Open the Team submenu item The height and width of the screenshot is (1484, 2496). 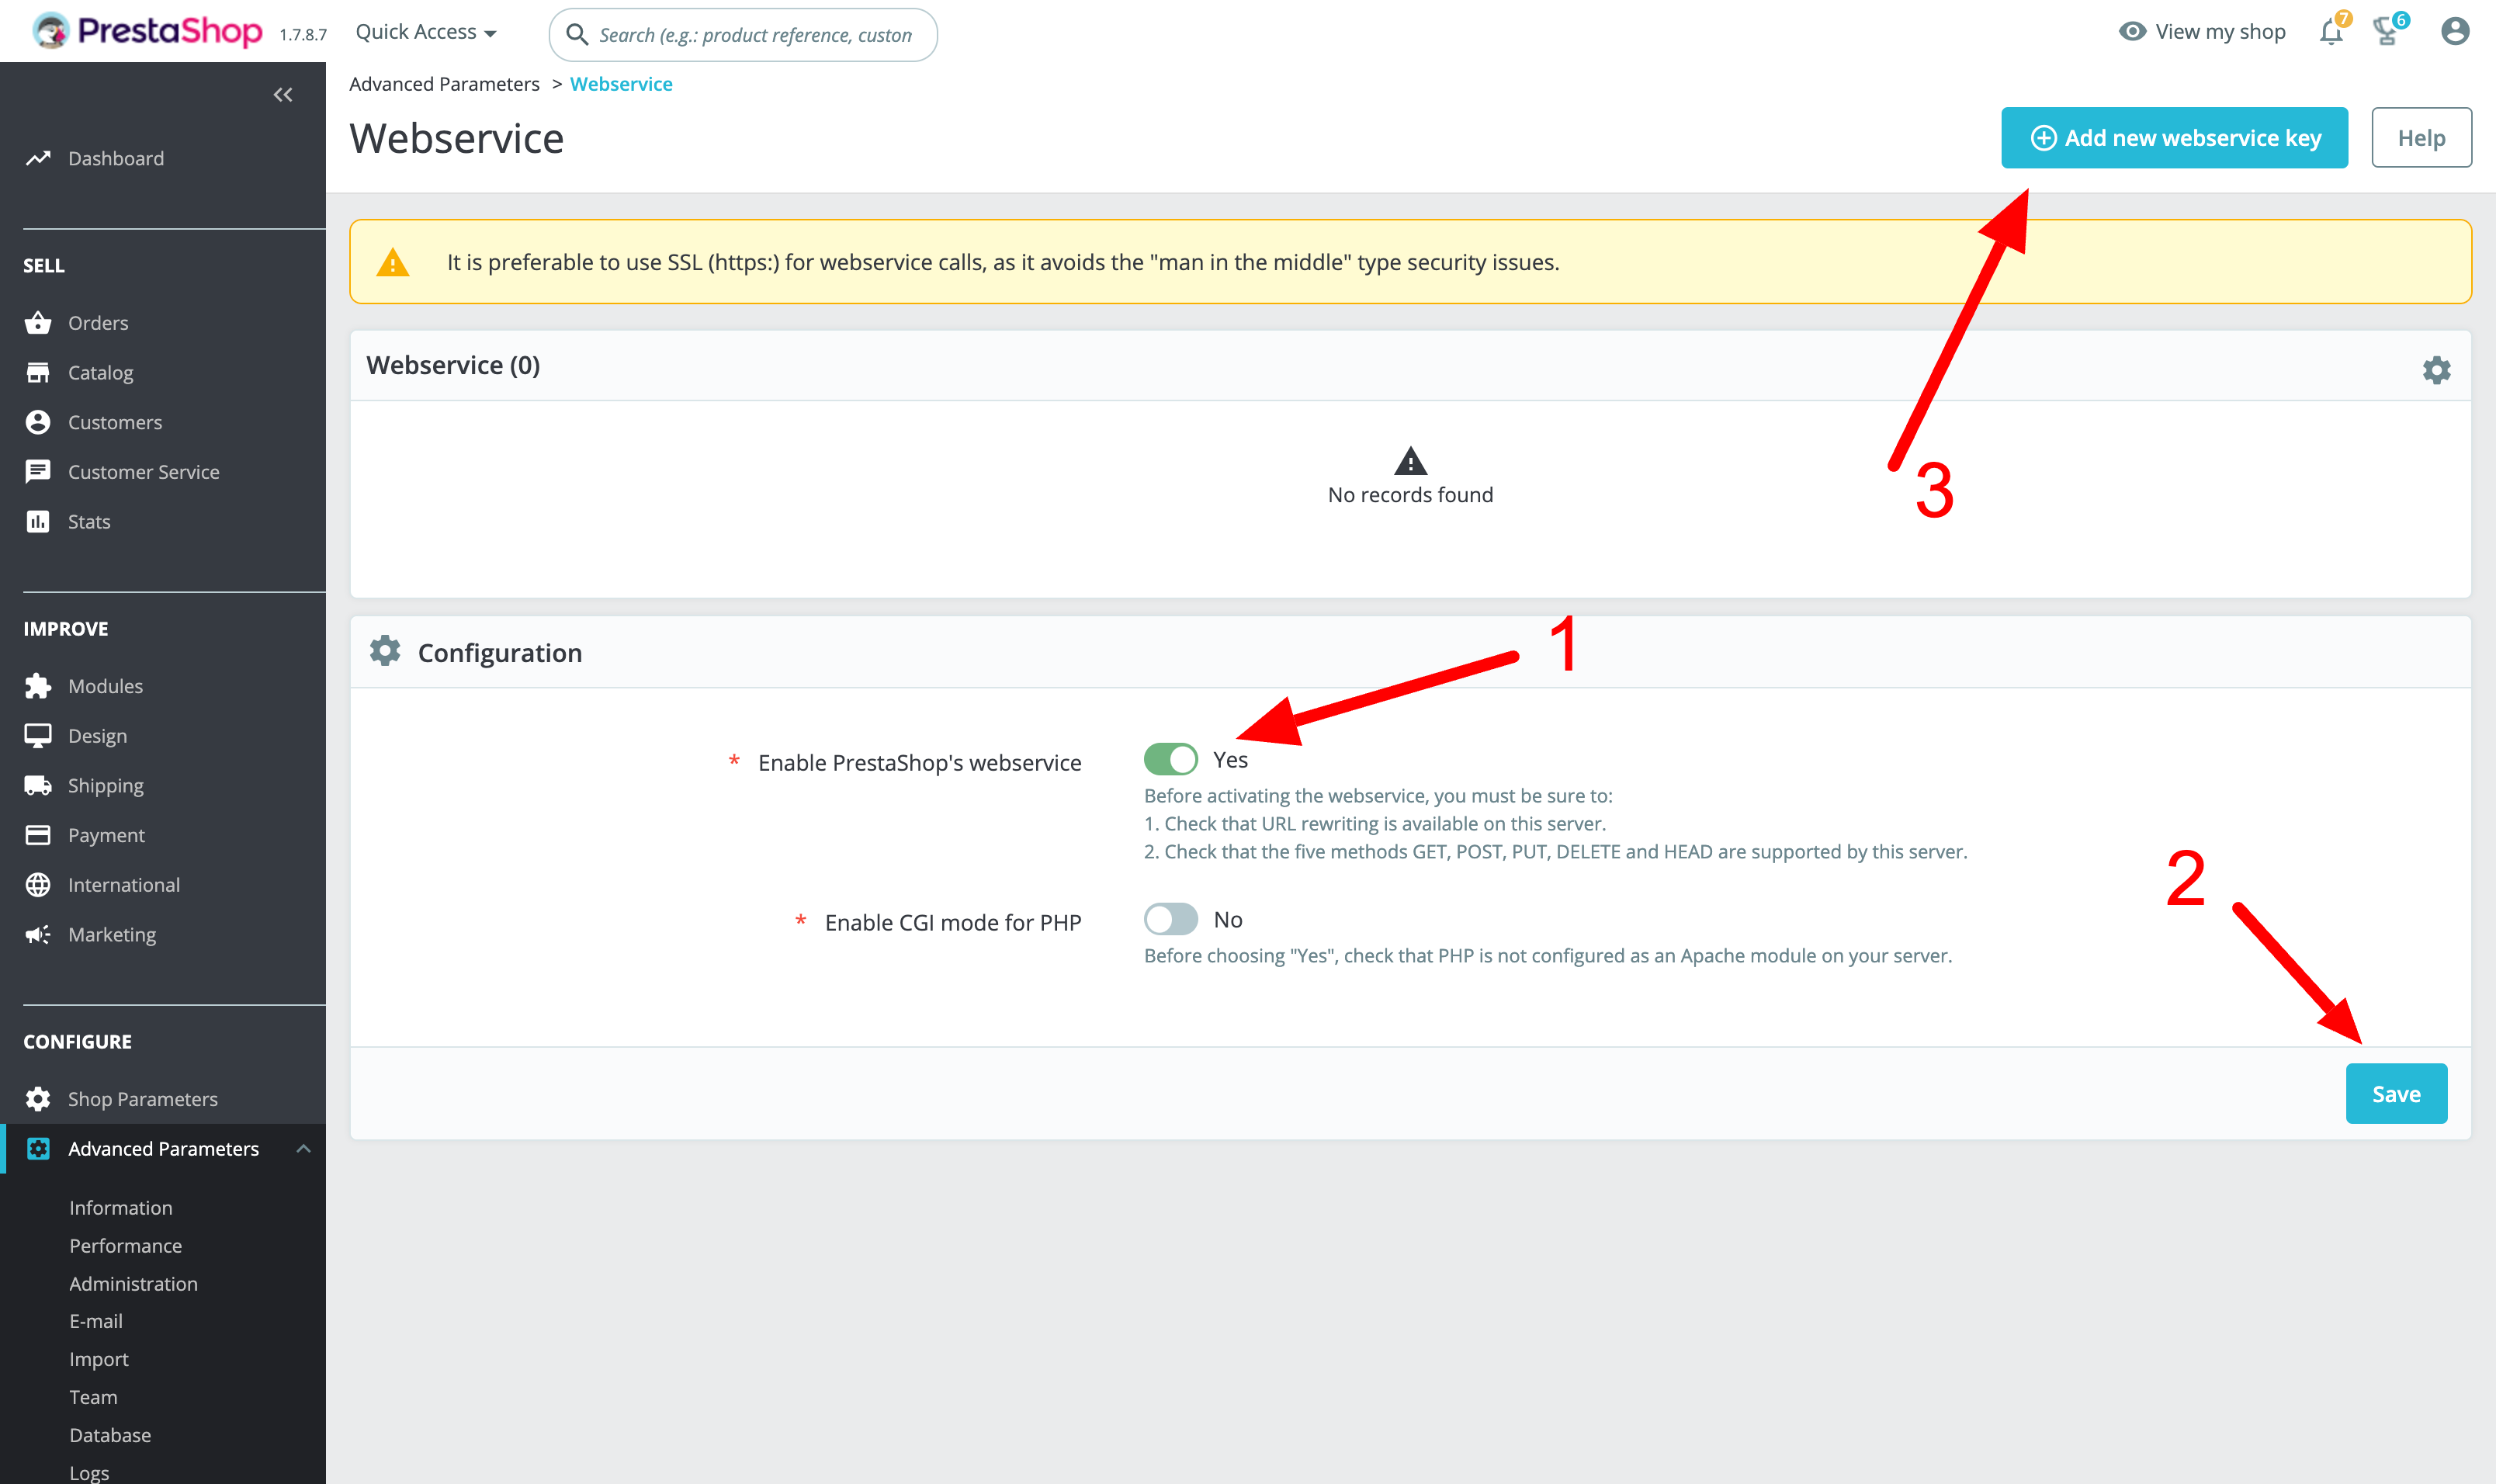point(93,1398)
